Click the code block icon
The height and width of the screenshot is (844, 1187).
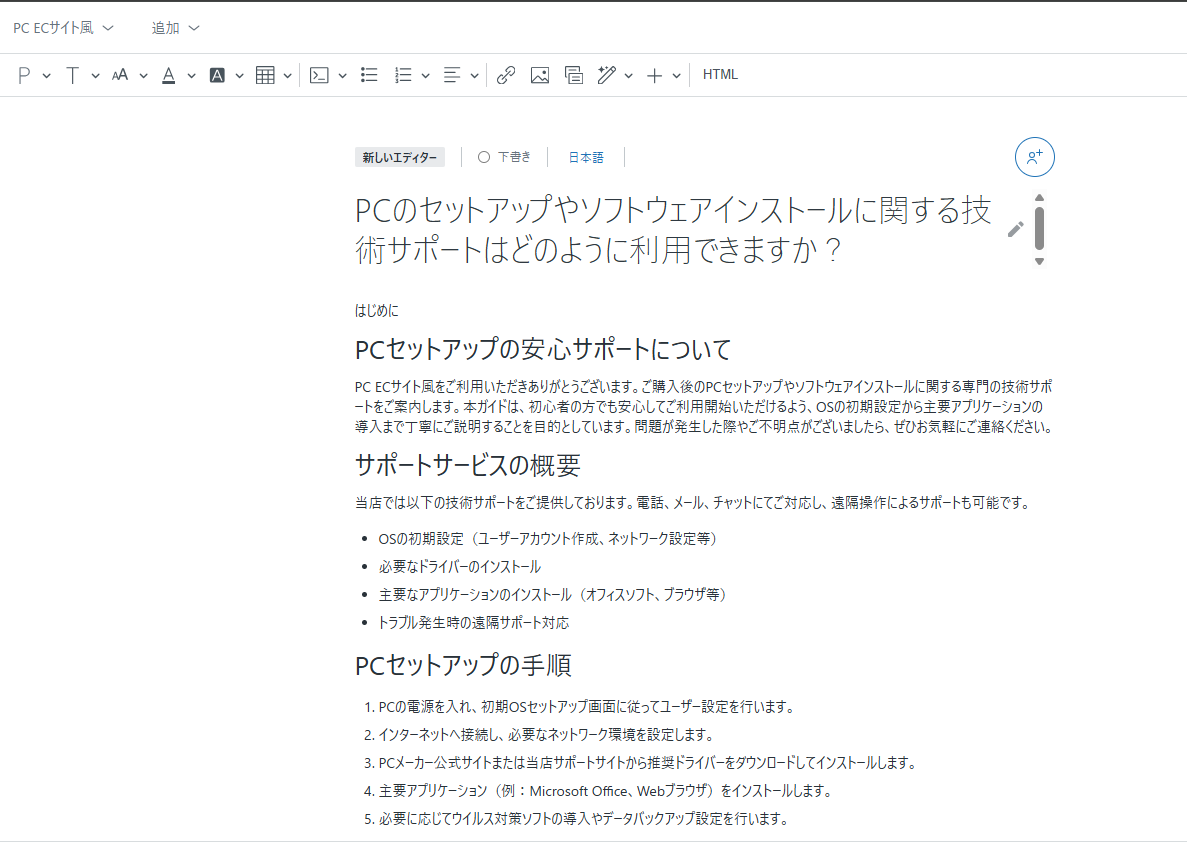click(x=319, y=75)
